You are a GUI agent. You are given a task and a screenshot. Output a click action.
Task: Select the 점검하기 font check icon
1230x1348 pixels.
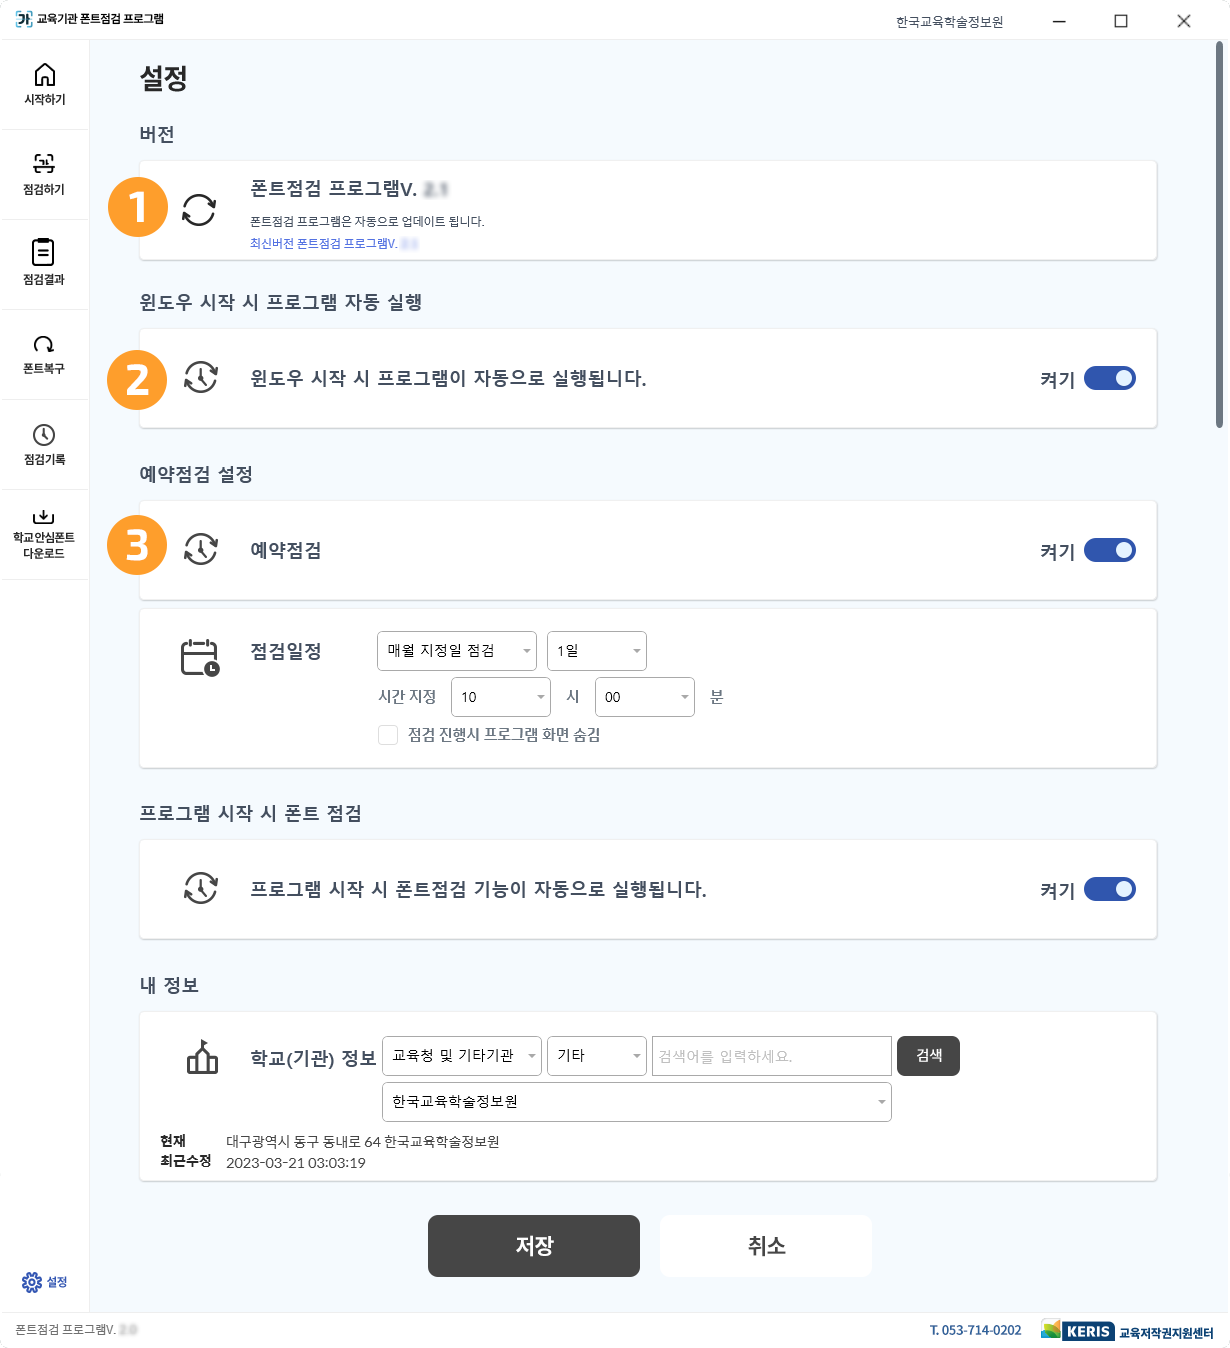(x=45, y=175)
